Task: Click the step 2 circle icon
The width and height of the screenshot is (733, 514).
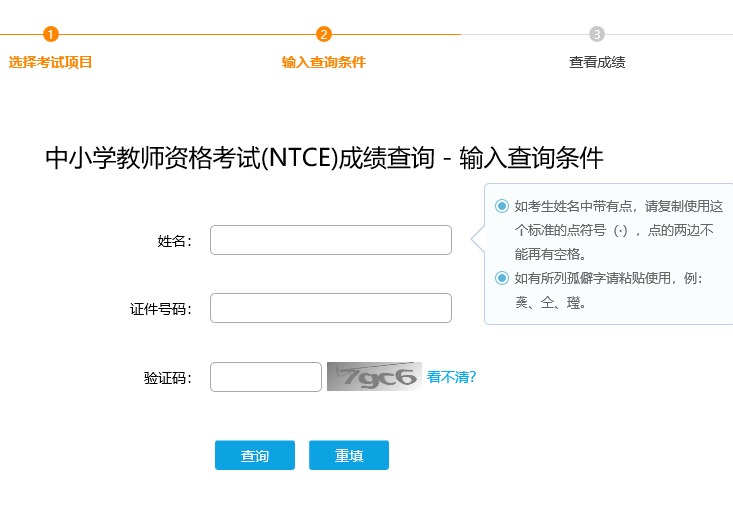Action: (x=324, y=34)
